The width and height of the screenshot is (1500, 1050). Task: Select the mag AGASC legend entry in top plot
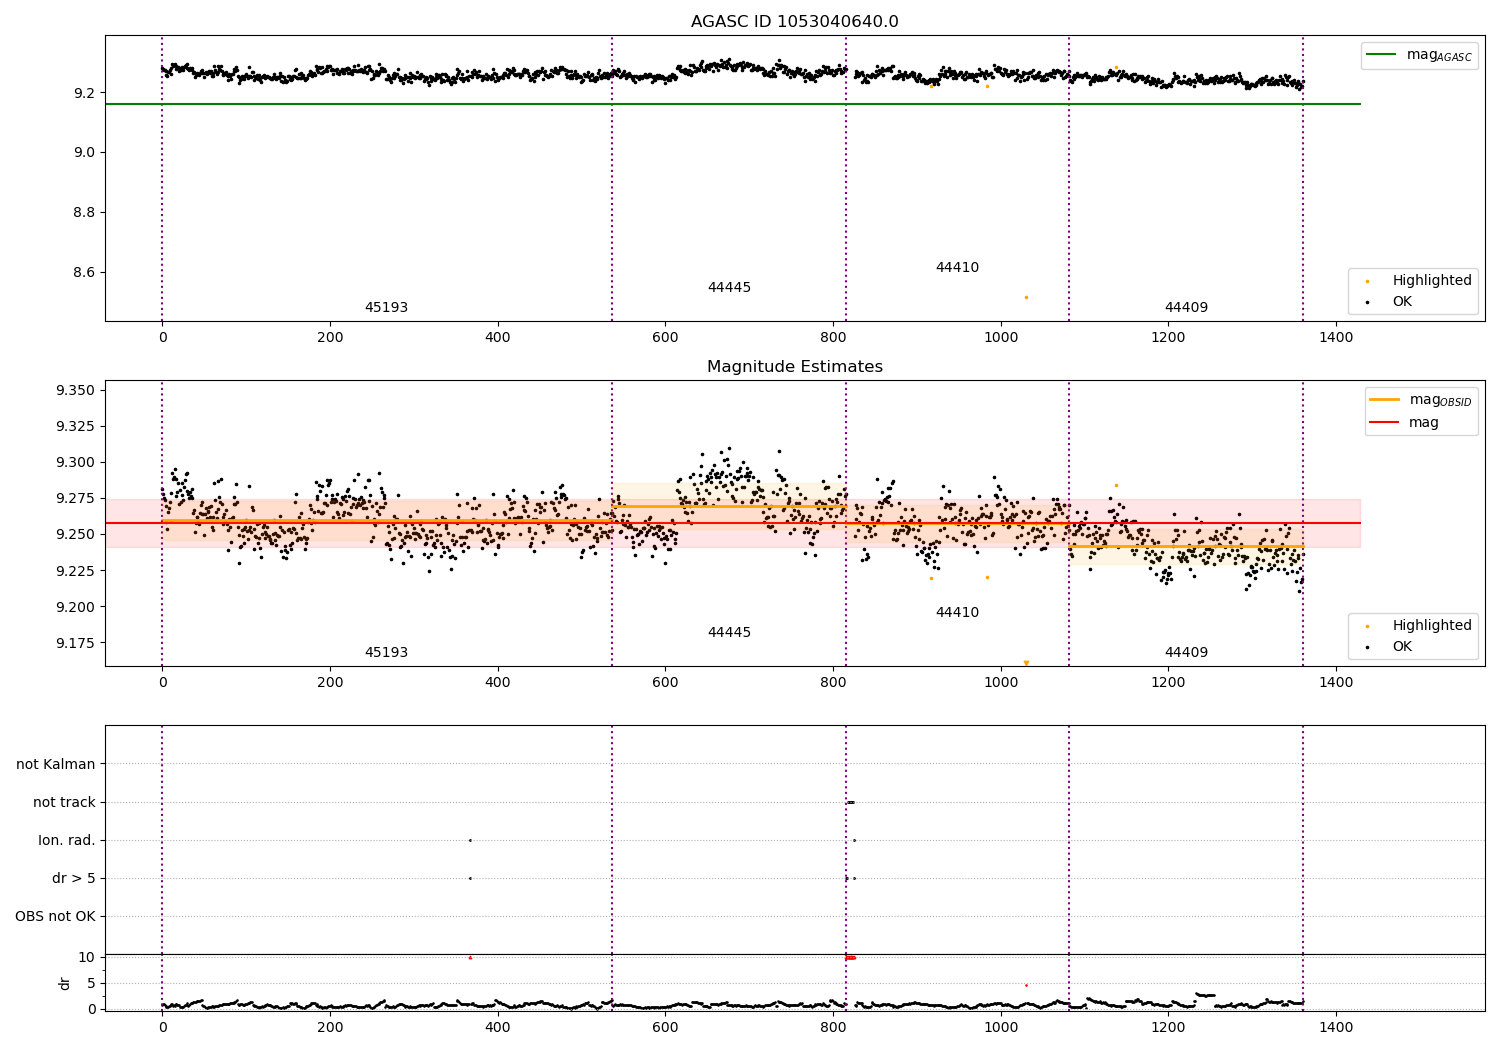pyautogui.click(x=1419, y=55)
